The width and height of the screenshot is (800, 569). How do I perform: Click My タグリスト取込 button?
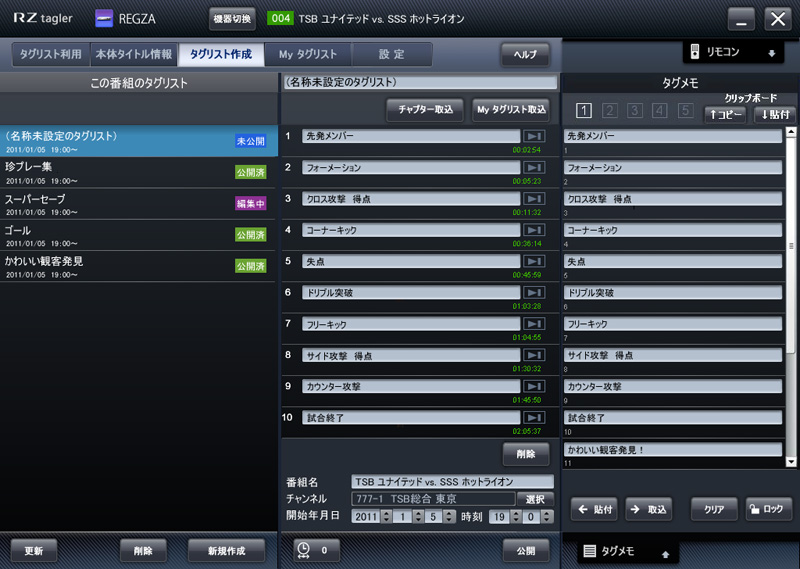[x=511, y=110]
